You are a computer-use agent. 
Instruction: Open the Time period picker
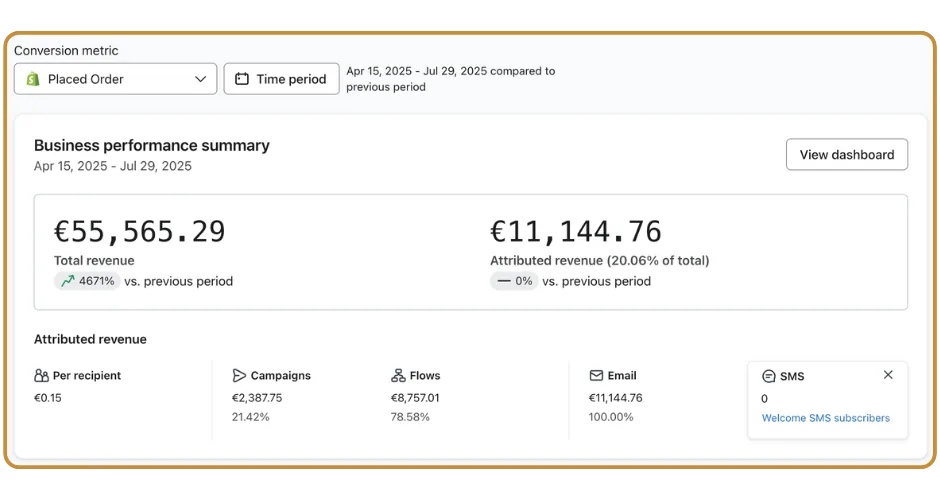pos(281,79)
